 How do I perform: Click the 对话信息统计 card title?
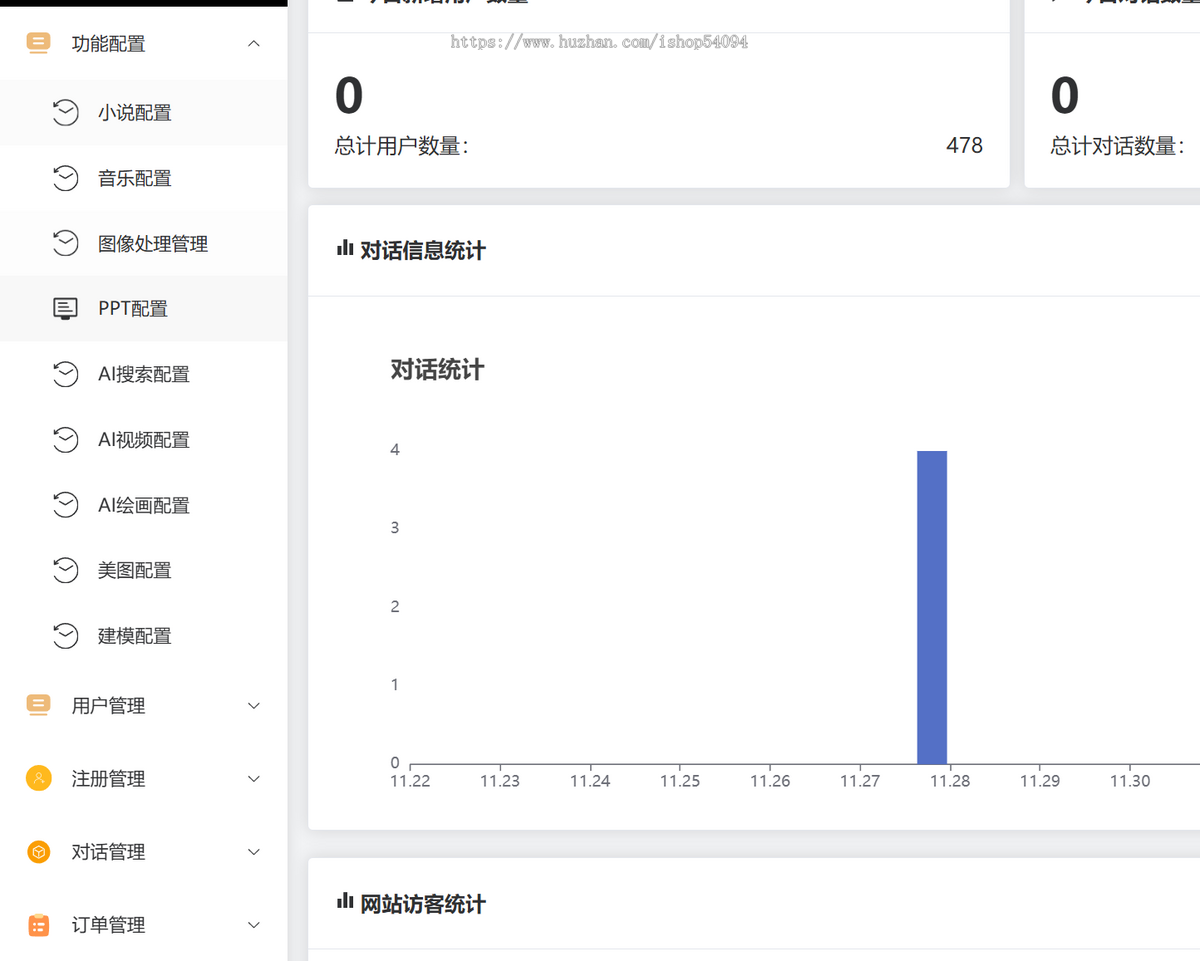[x=423, y=250]
